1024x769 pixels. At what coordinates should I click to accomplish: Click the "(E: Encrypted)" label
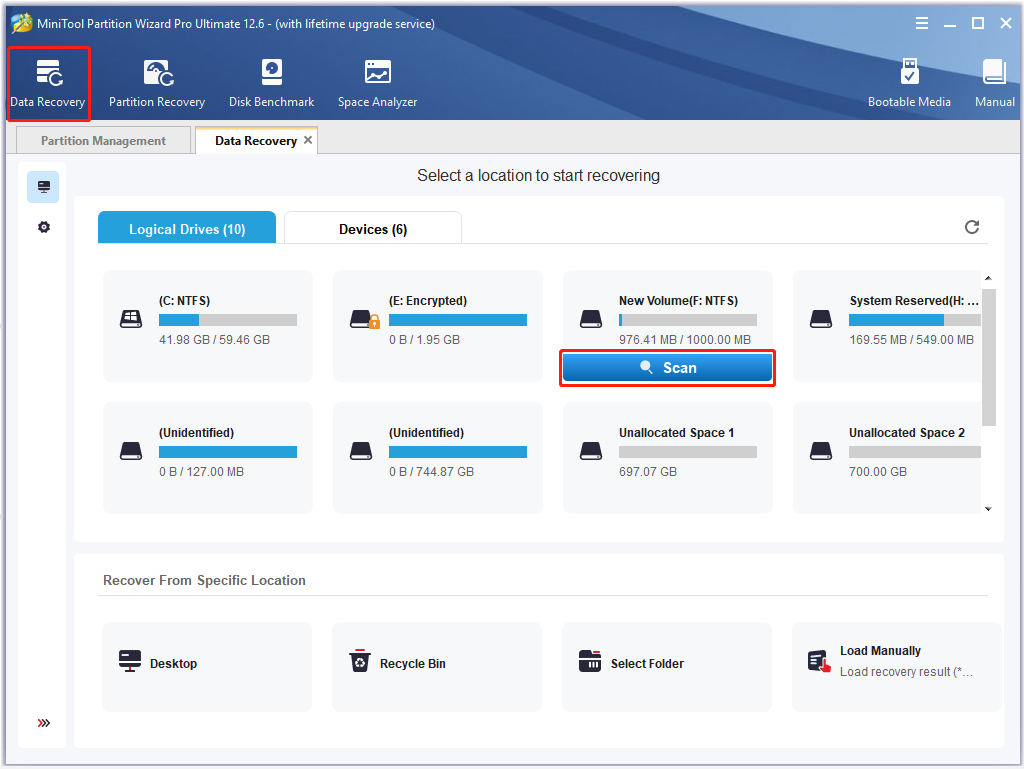pyautogui.click(x=428, y=301)
